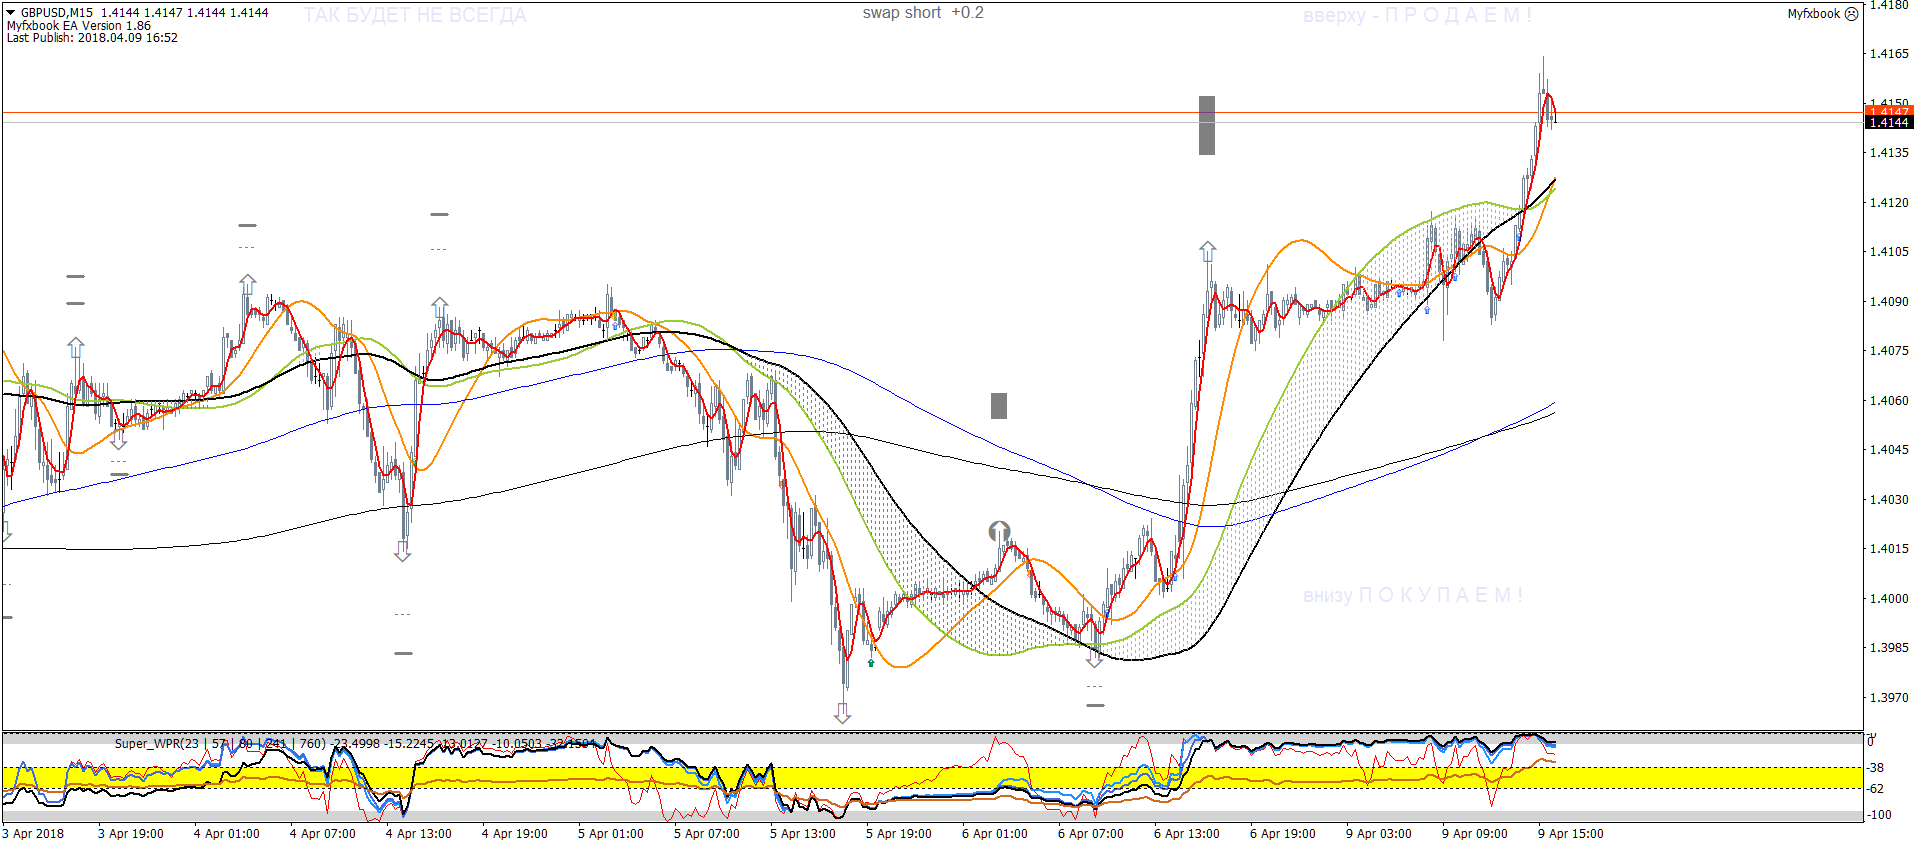Image resolution: width=1916 pixels, height=846 pixels.
Task: Select the orange horizontal line at 1.4147
Action: [932, 112]
